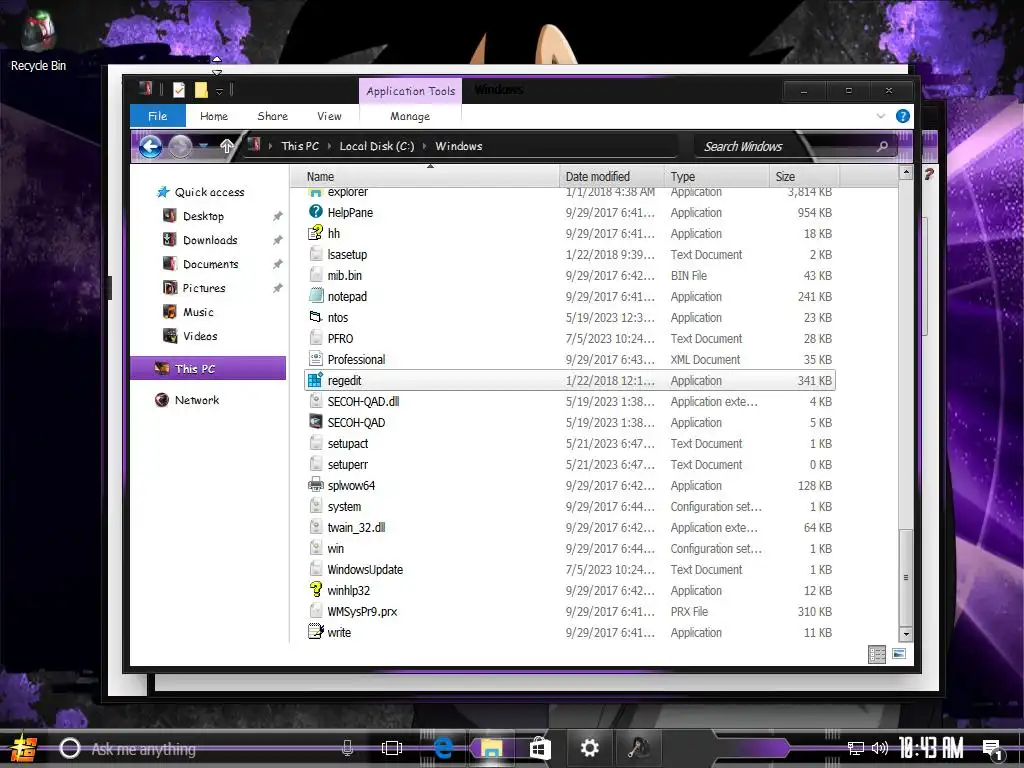Open Music in navigation pane
1024x768 pixels.
tap(188, 312)
